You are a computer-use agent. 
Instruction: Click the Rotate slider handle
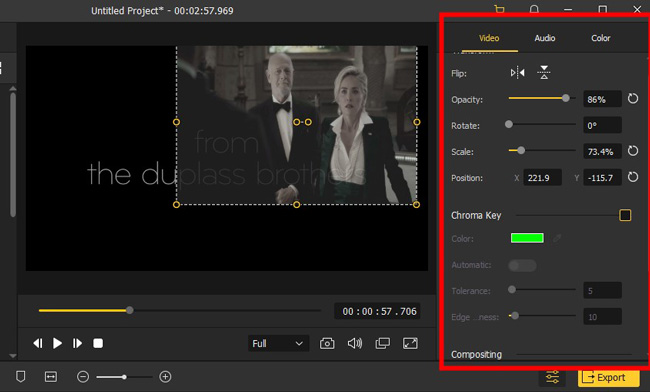pyautogui.click(x=509, y=124)
